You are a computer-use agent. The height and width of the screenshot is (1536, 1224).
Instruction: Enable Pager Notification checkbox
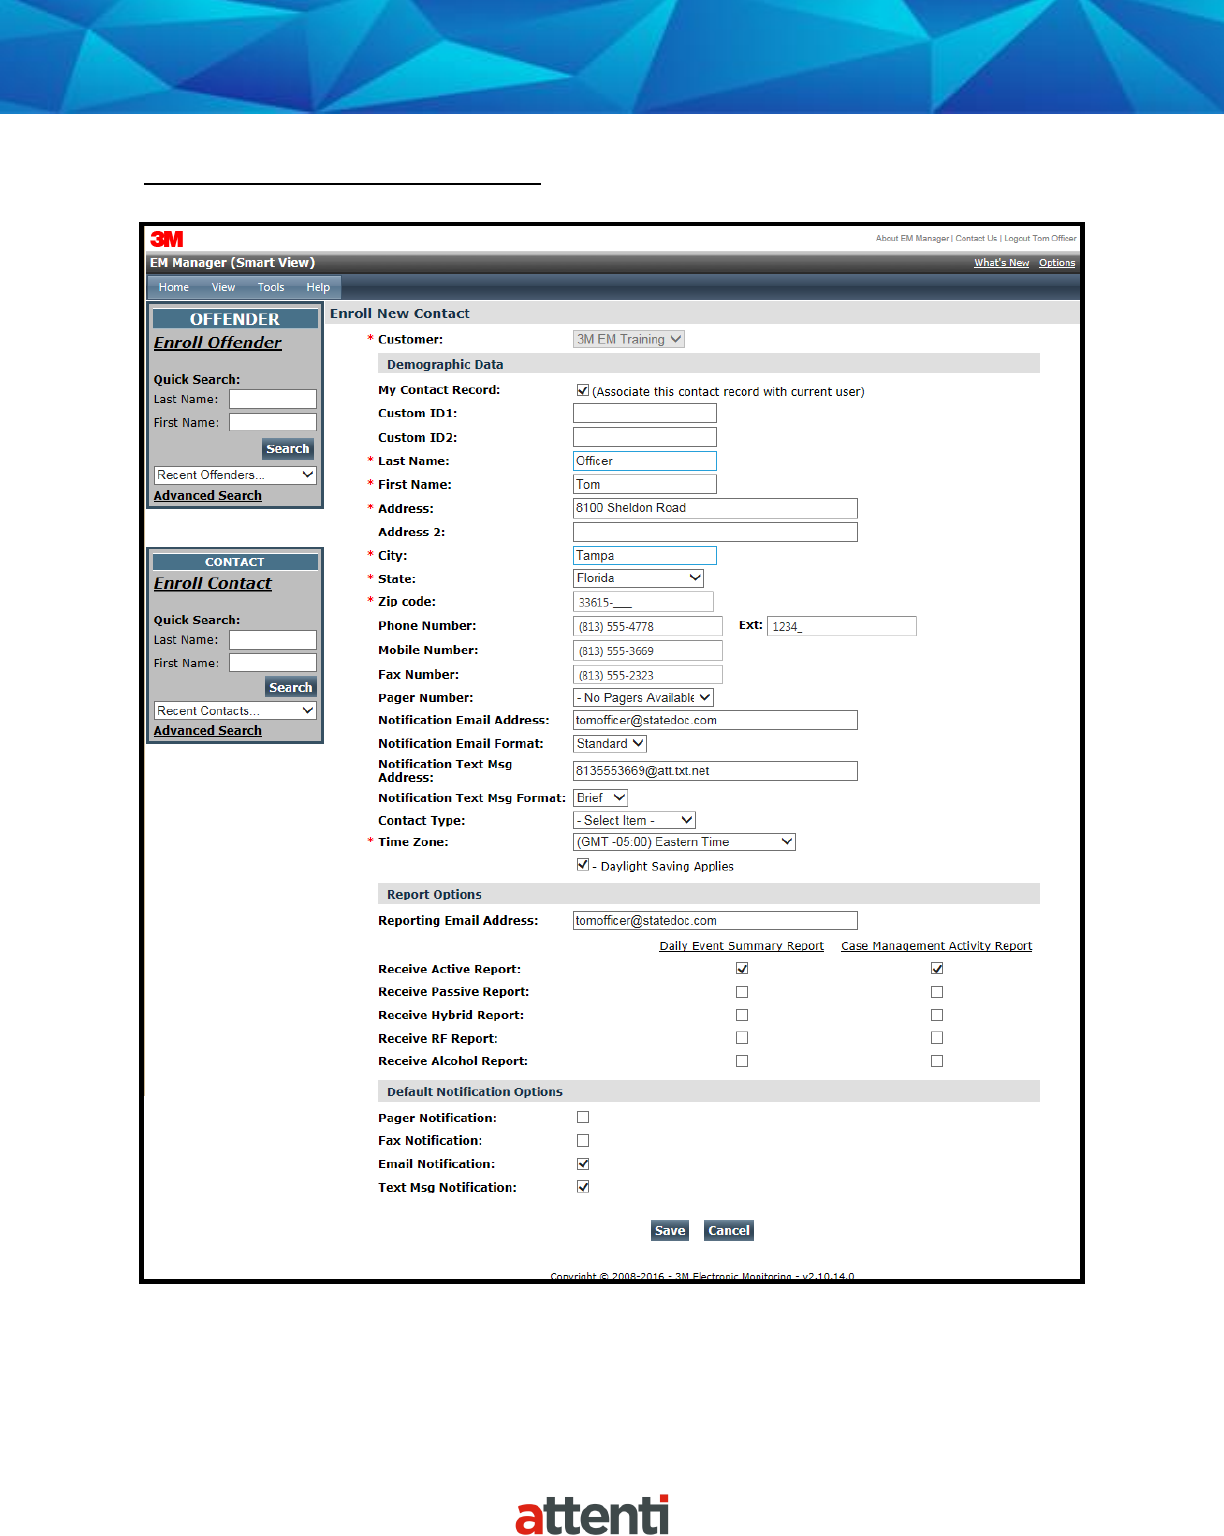click(583, 1117)
